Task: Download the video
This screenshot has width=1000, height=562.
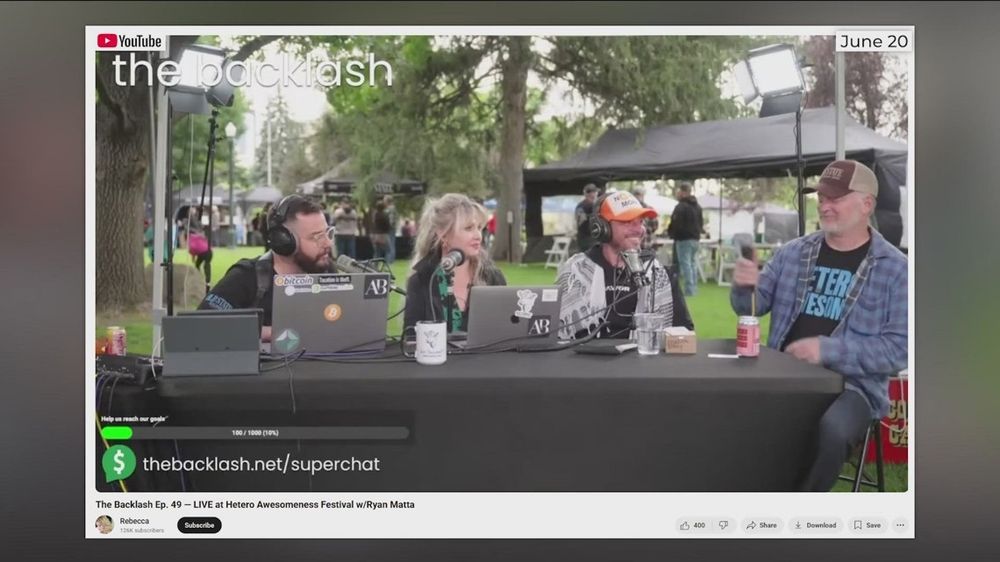Action: 815,525
